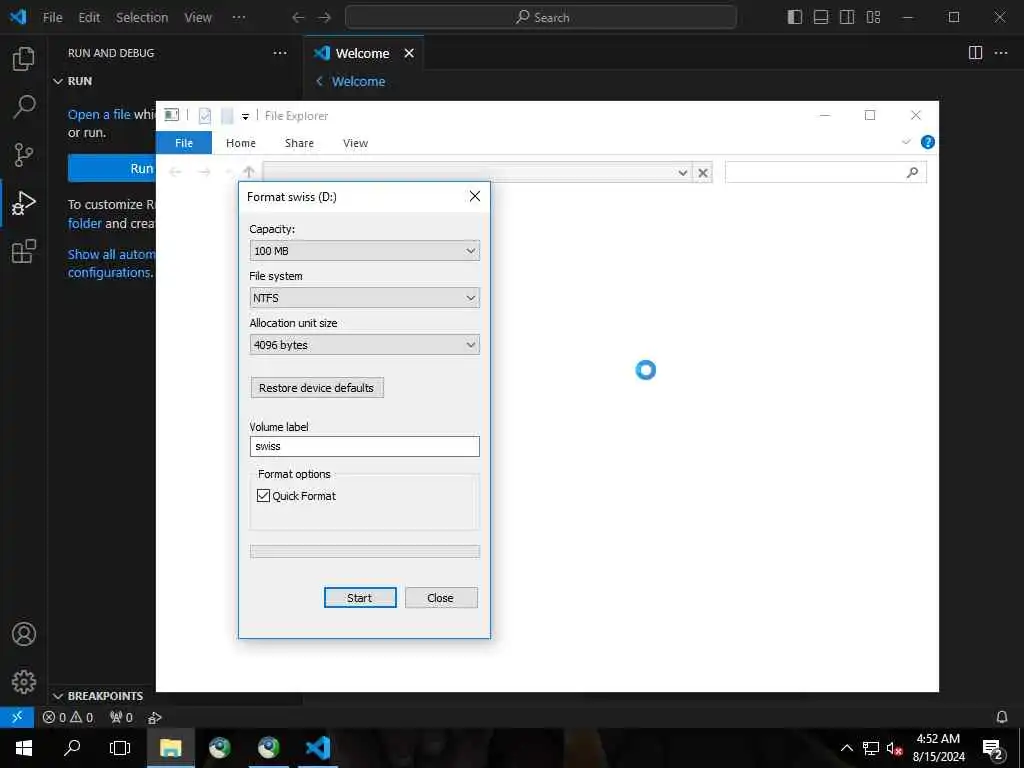The image size is (1024, 768).
Task: Open the Capacity dropdown
Action: point(364,251)
